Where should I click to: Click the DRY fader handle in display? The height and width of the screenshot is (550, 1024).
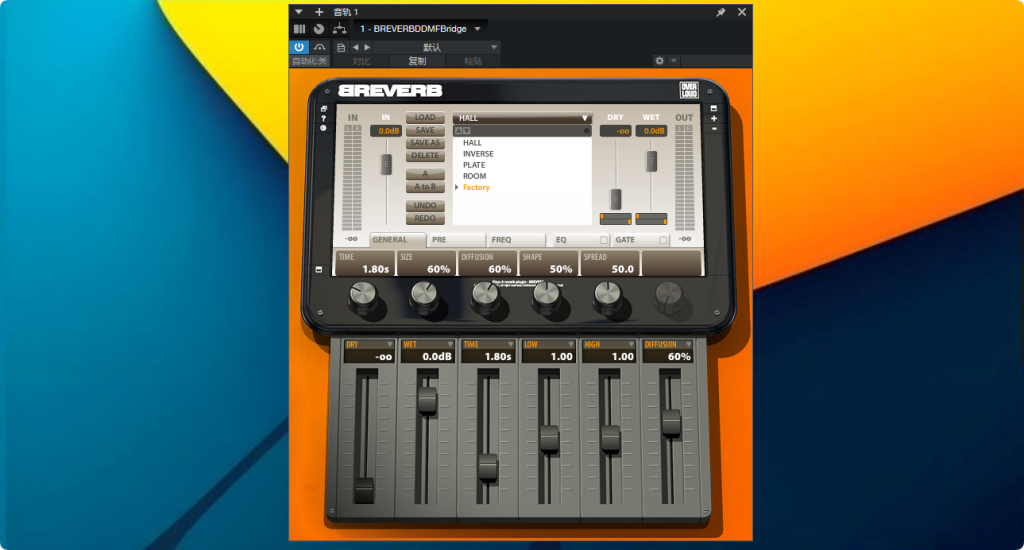coord(616,199)
